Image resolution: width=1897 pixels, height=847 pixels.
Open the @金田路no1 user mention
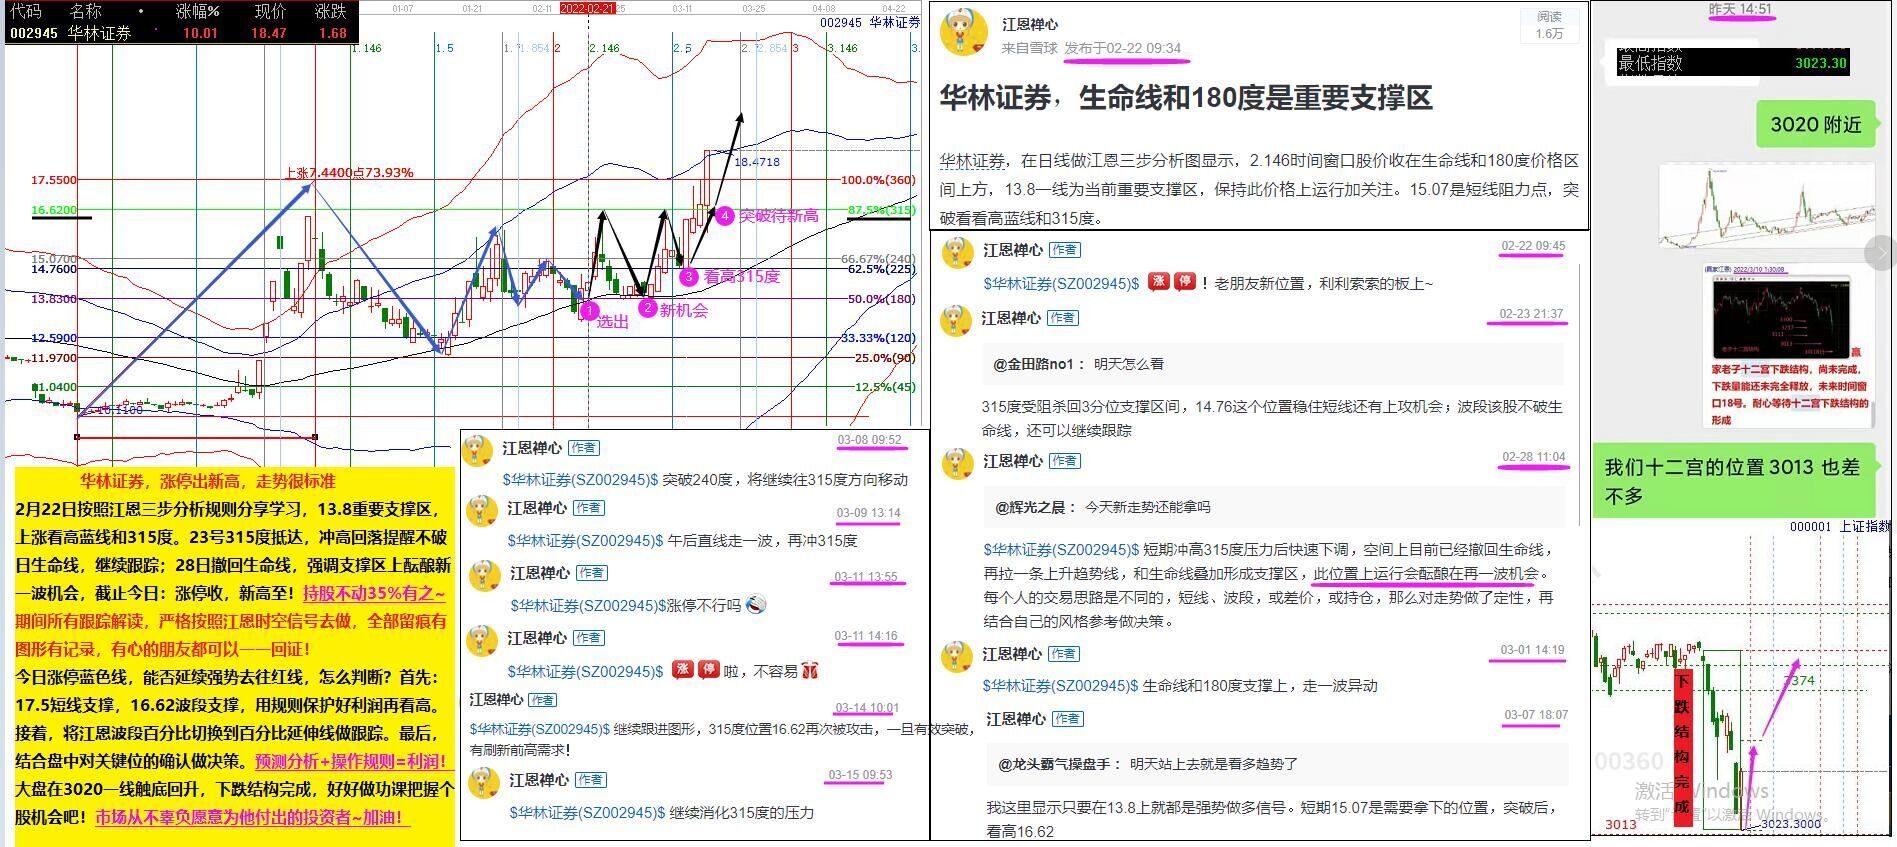(x=1034, y=364)
